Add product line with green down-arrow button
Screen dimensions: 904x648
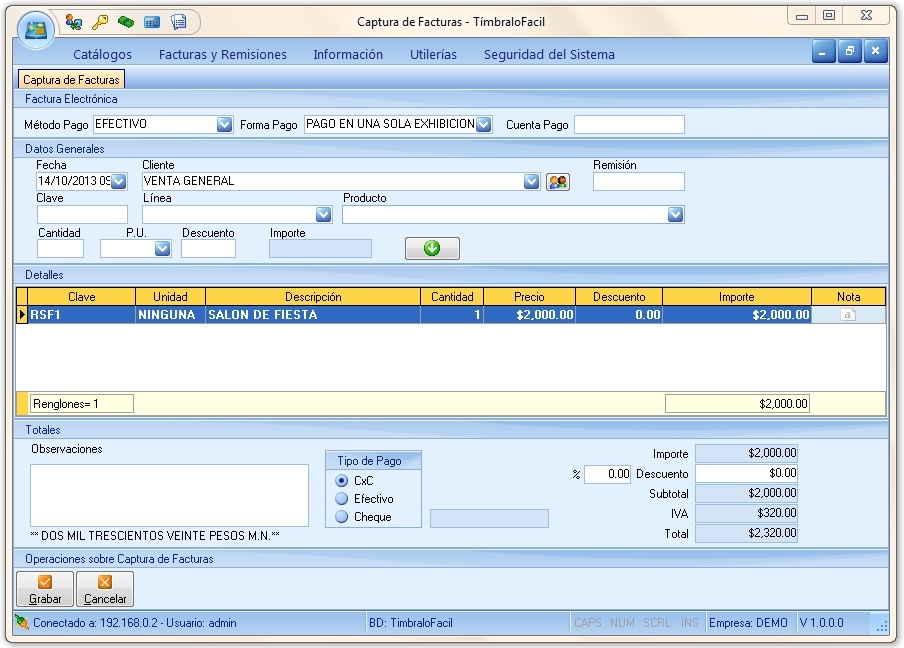432,248
